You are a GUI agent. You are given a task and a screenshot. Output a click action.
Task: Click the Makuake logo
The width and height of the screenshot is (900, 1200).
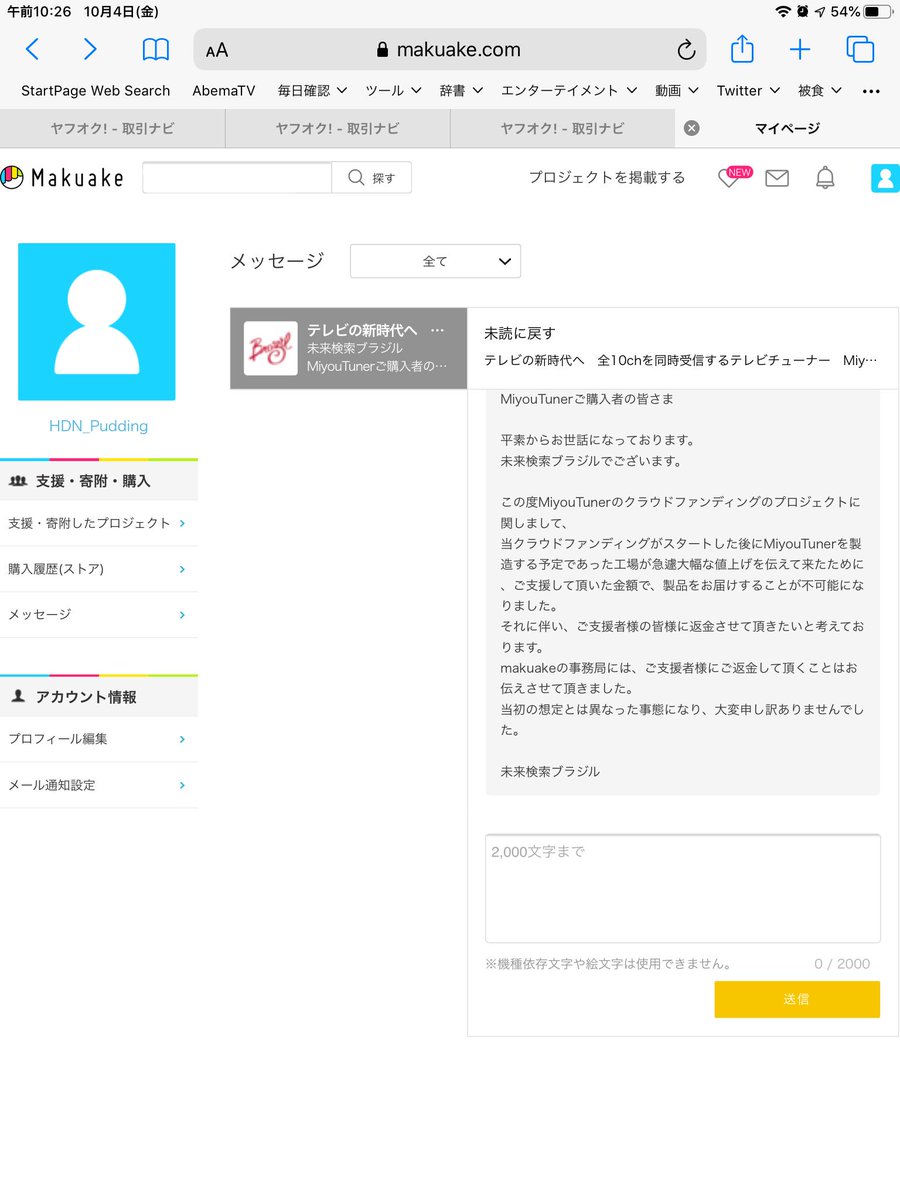tap(63, 178)
